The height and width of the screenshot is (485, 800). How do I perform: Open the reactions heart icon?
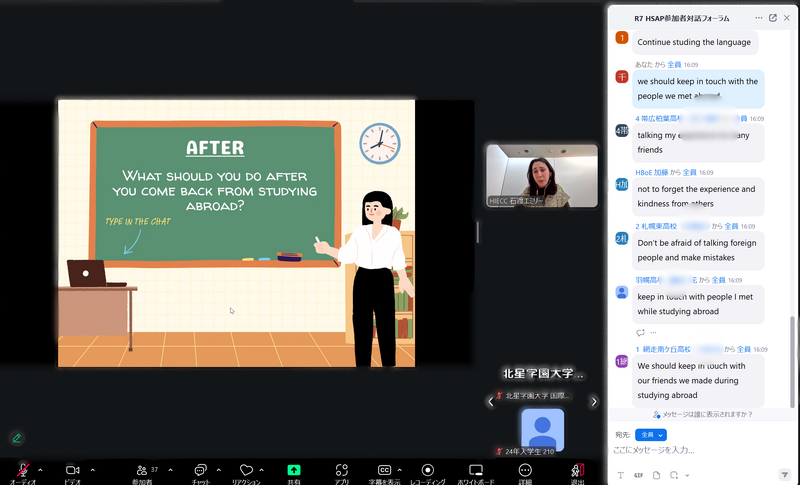point(246,470)
